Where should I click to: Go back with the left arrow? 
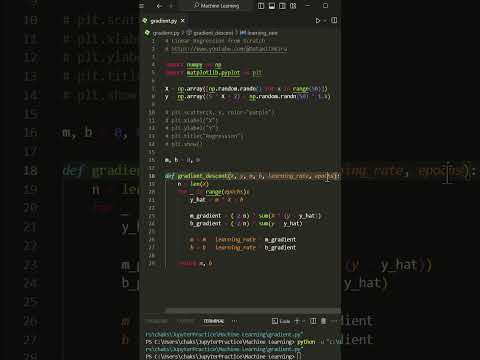[159, 6]
